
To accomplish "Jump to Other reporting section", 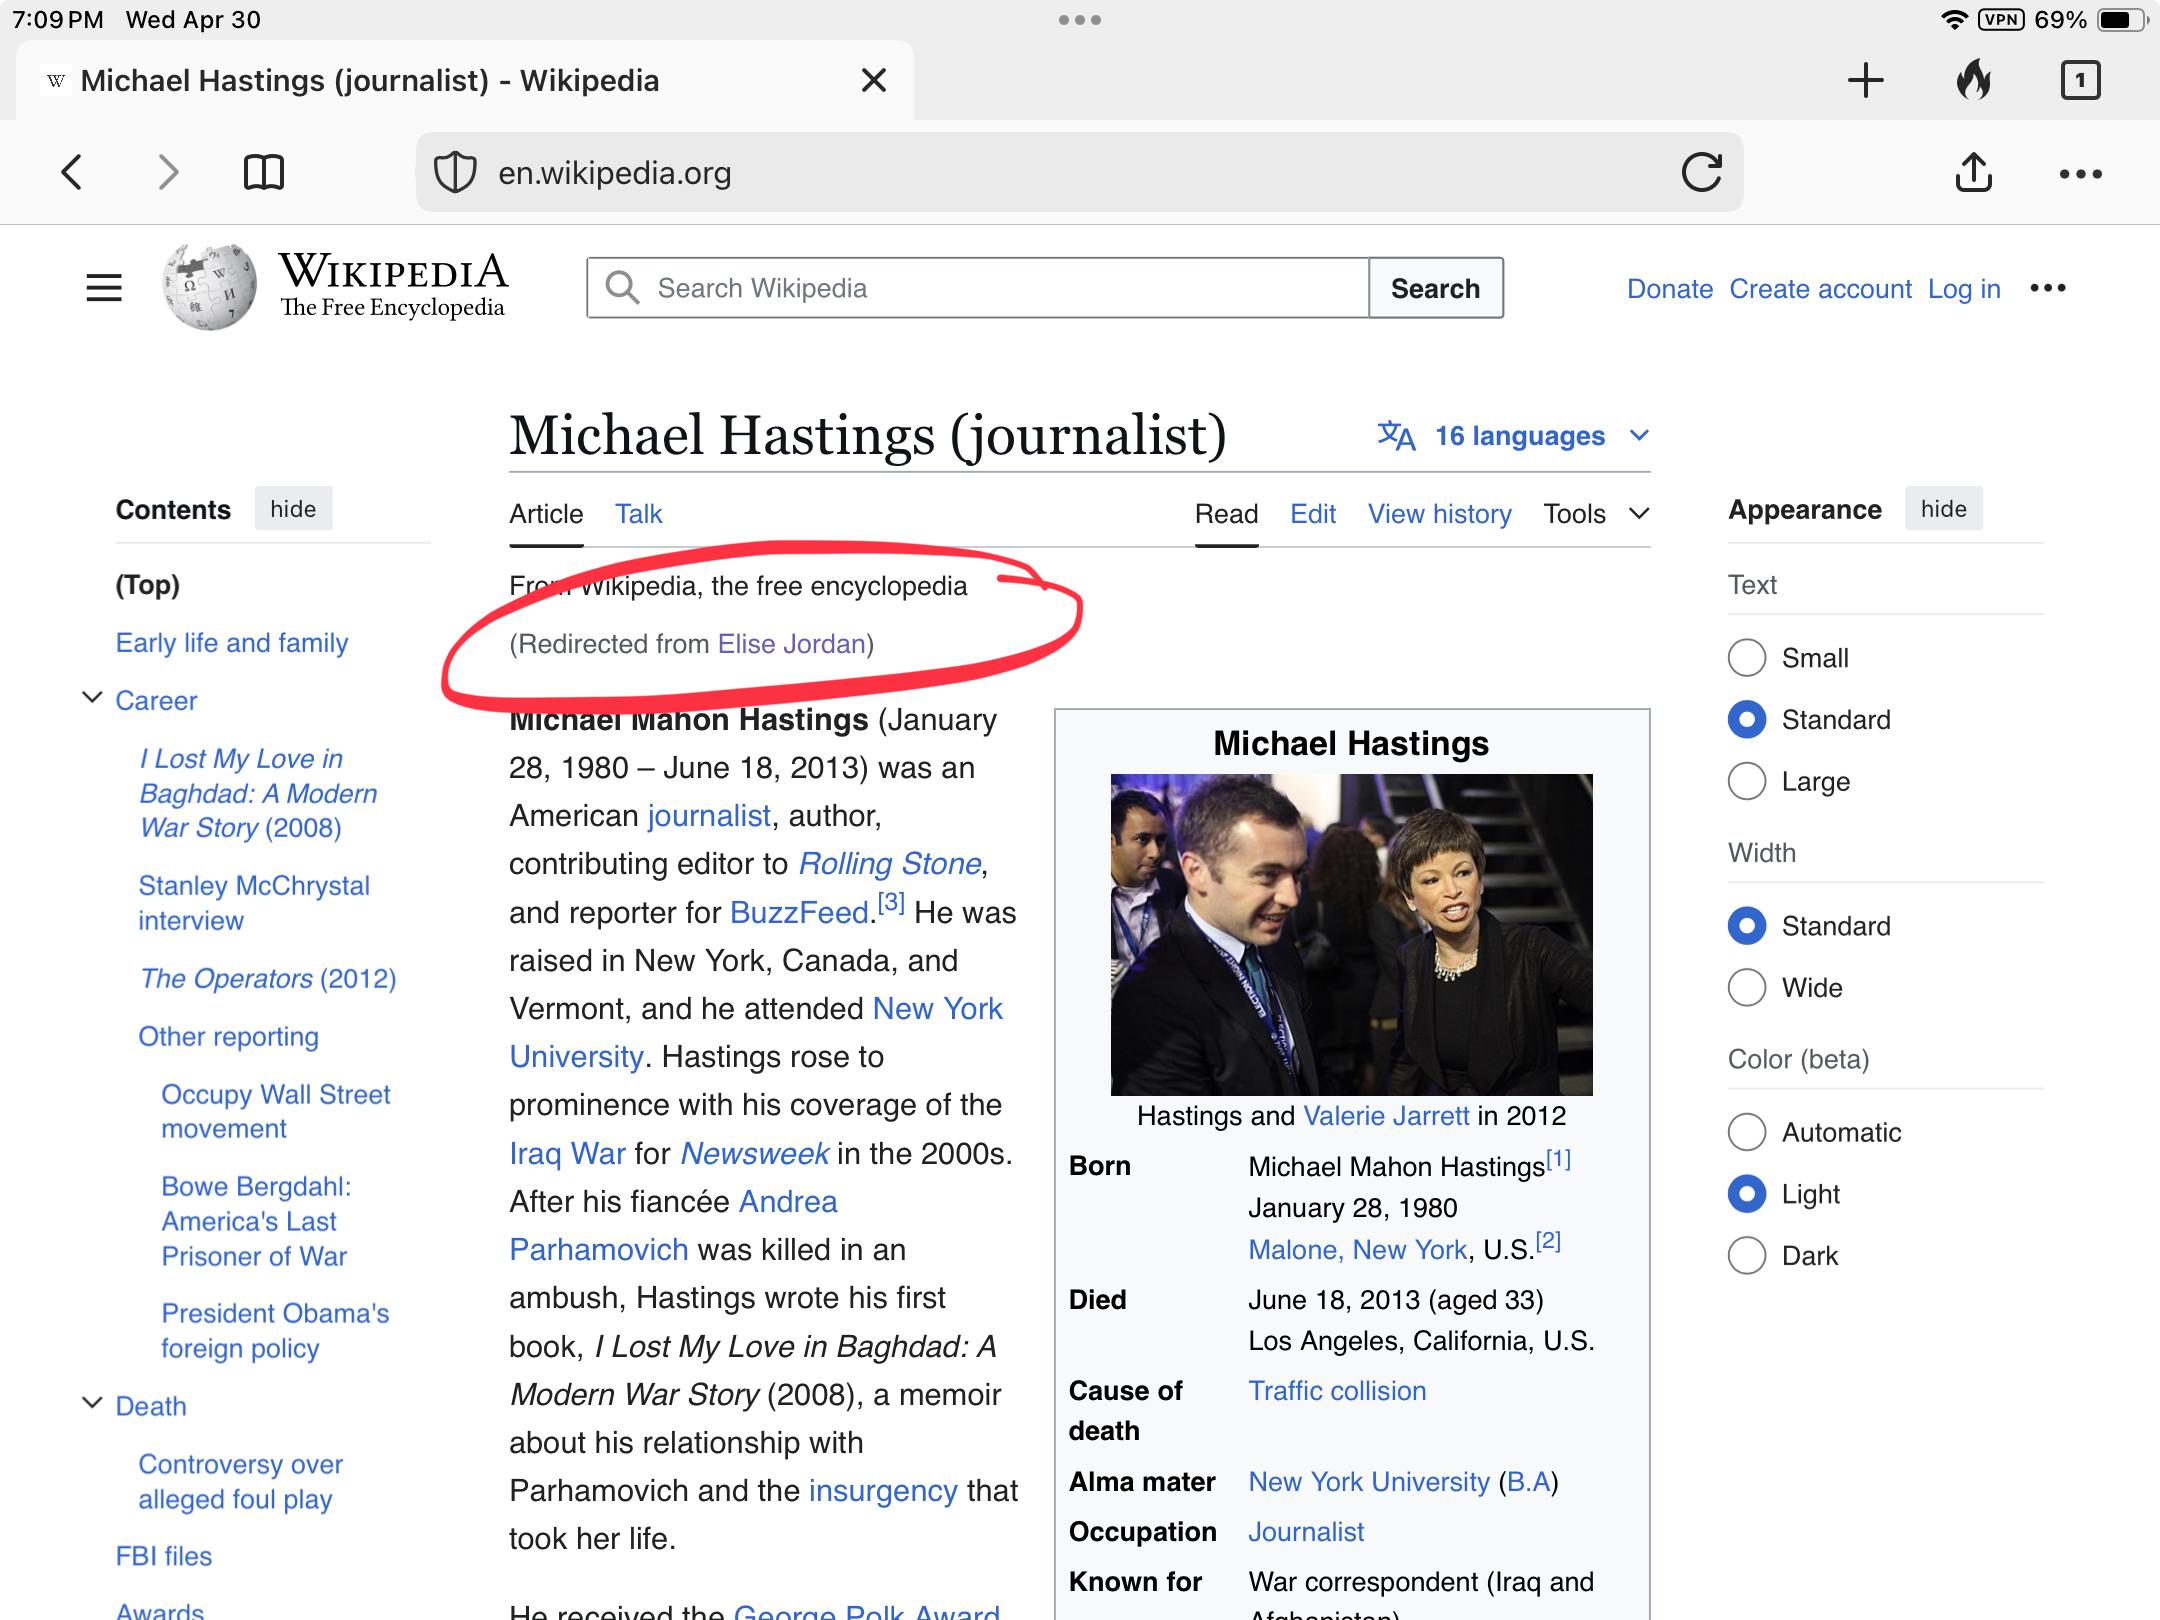I will pos(228,1037).
